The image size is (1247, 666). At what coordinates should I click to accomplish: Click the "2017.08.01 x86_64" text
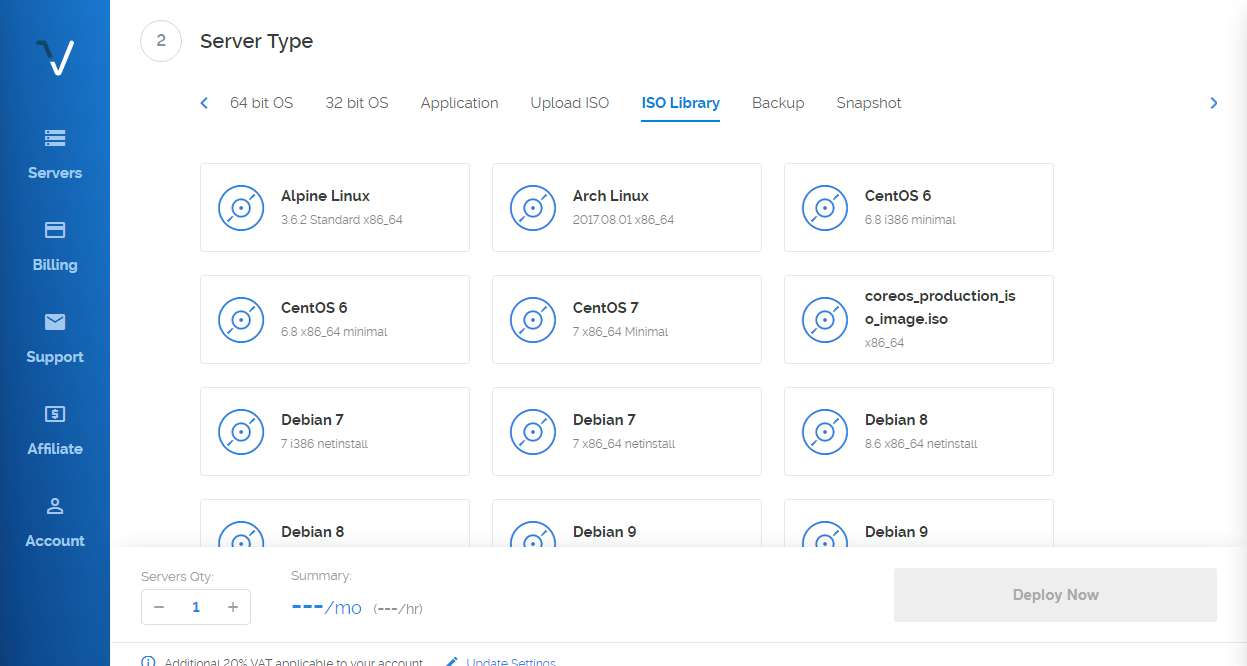click(624, 220)
